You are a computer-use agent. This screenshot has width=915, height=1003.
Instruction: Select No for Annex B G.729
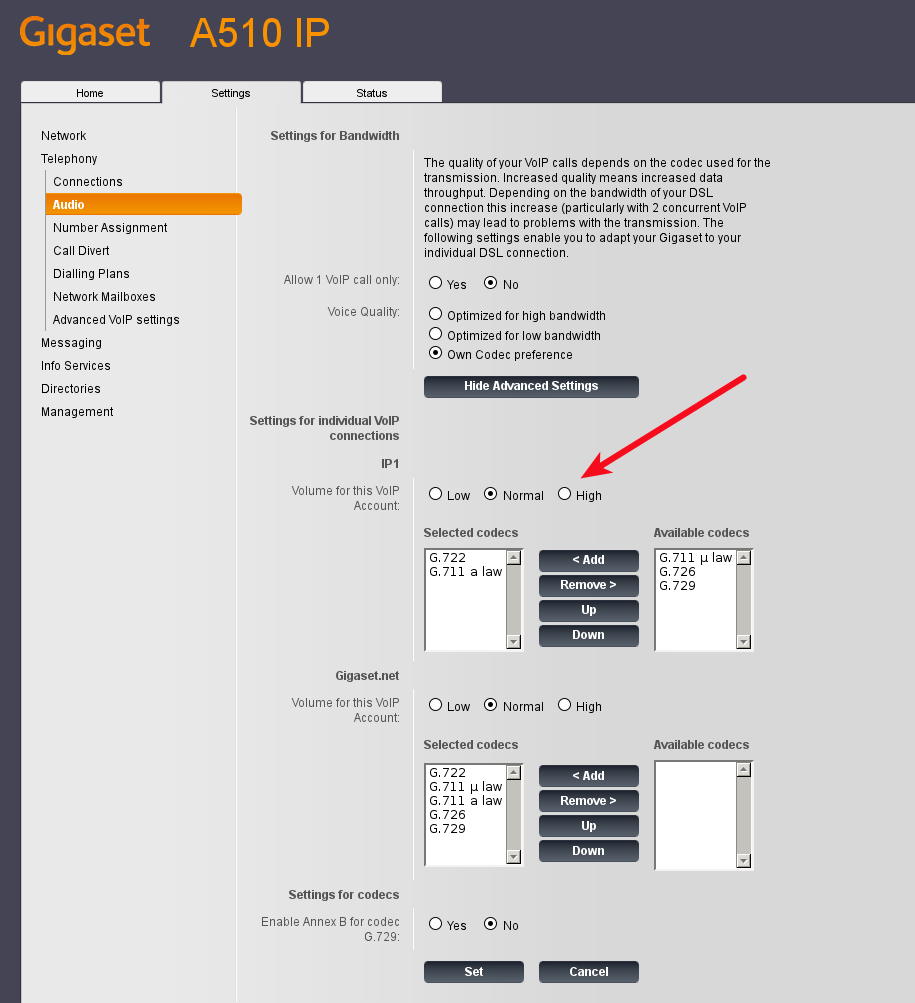point(490,923)
